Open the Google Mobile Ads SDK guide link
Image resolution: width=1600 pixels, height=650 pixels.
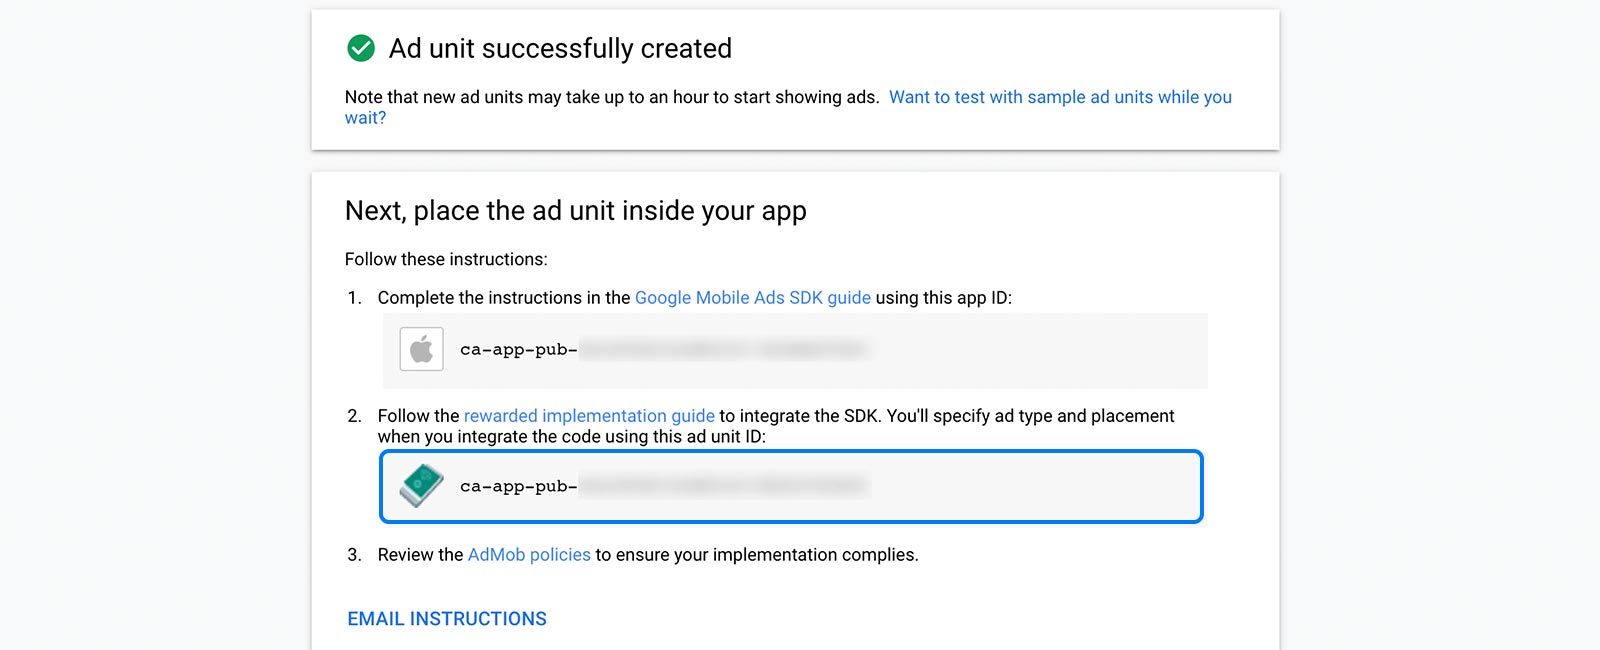[753, 298]
